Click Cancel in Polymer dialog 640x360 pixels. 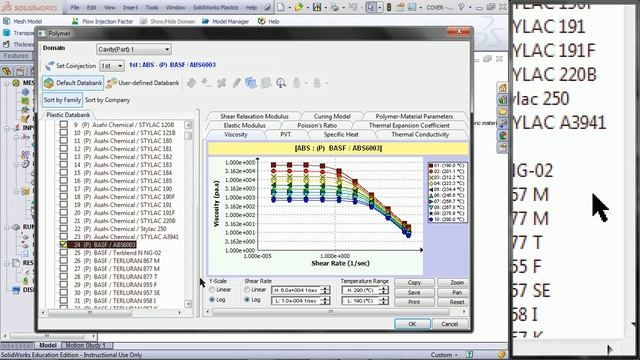[x=449, y=324]
